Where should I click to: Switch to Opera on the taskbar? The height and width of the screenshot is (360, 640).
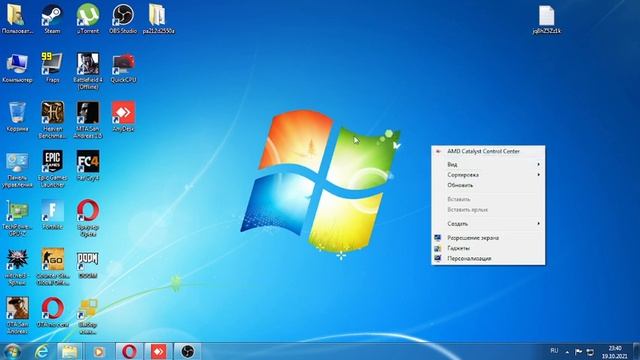[129, 351]
